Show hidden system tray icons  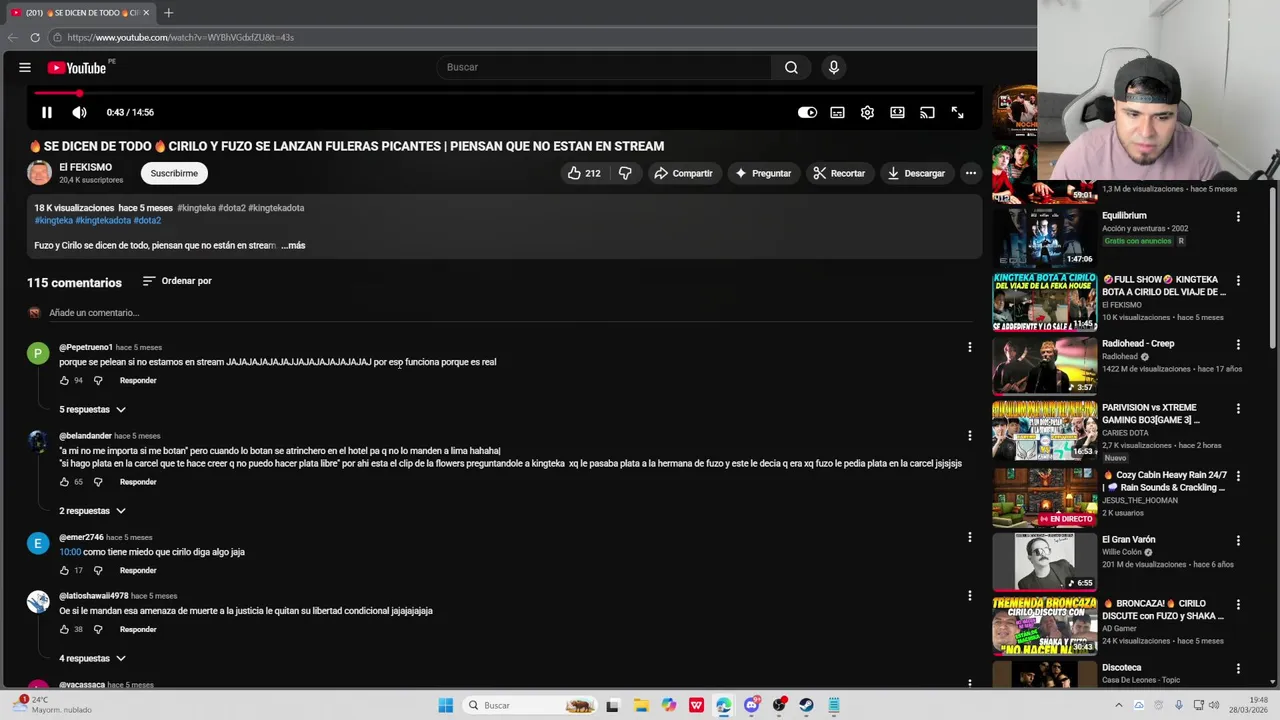(1120, 705)
